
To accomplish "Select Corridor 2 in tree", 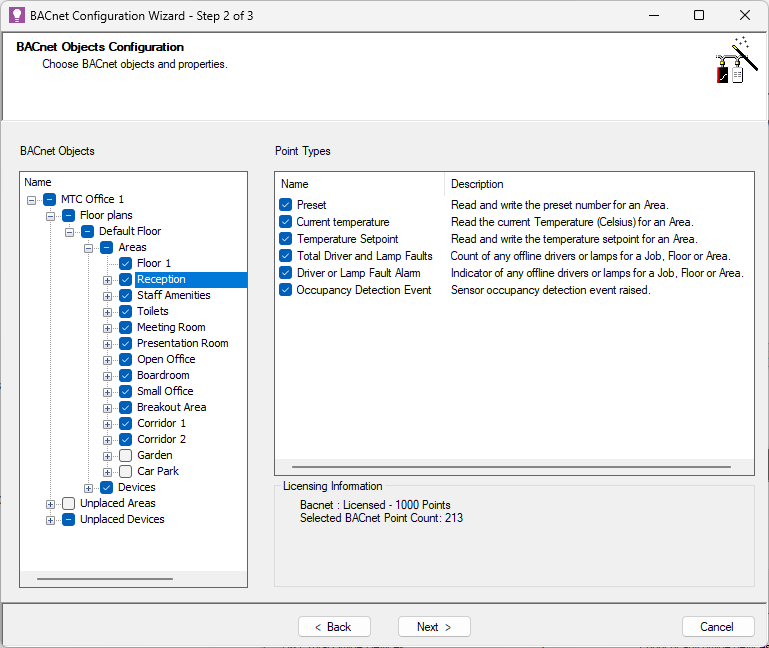I will (x=161, y=440).
